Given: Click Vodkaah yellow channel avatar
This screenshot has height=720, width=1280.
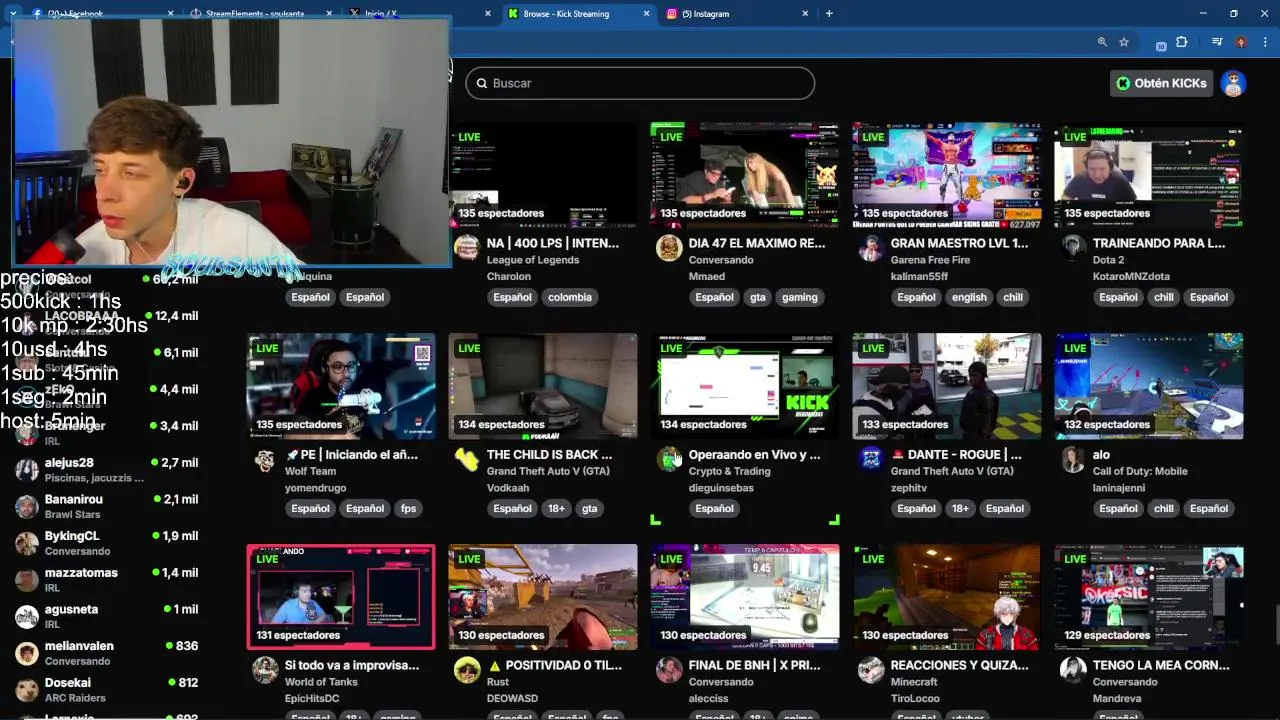Looking at the screenshot, I should [467, 459].
